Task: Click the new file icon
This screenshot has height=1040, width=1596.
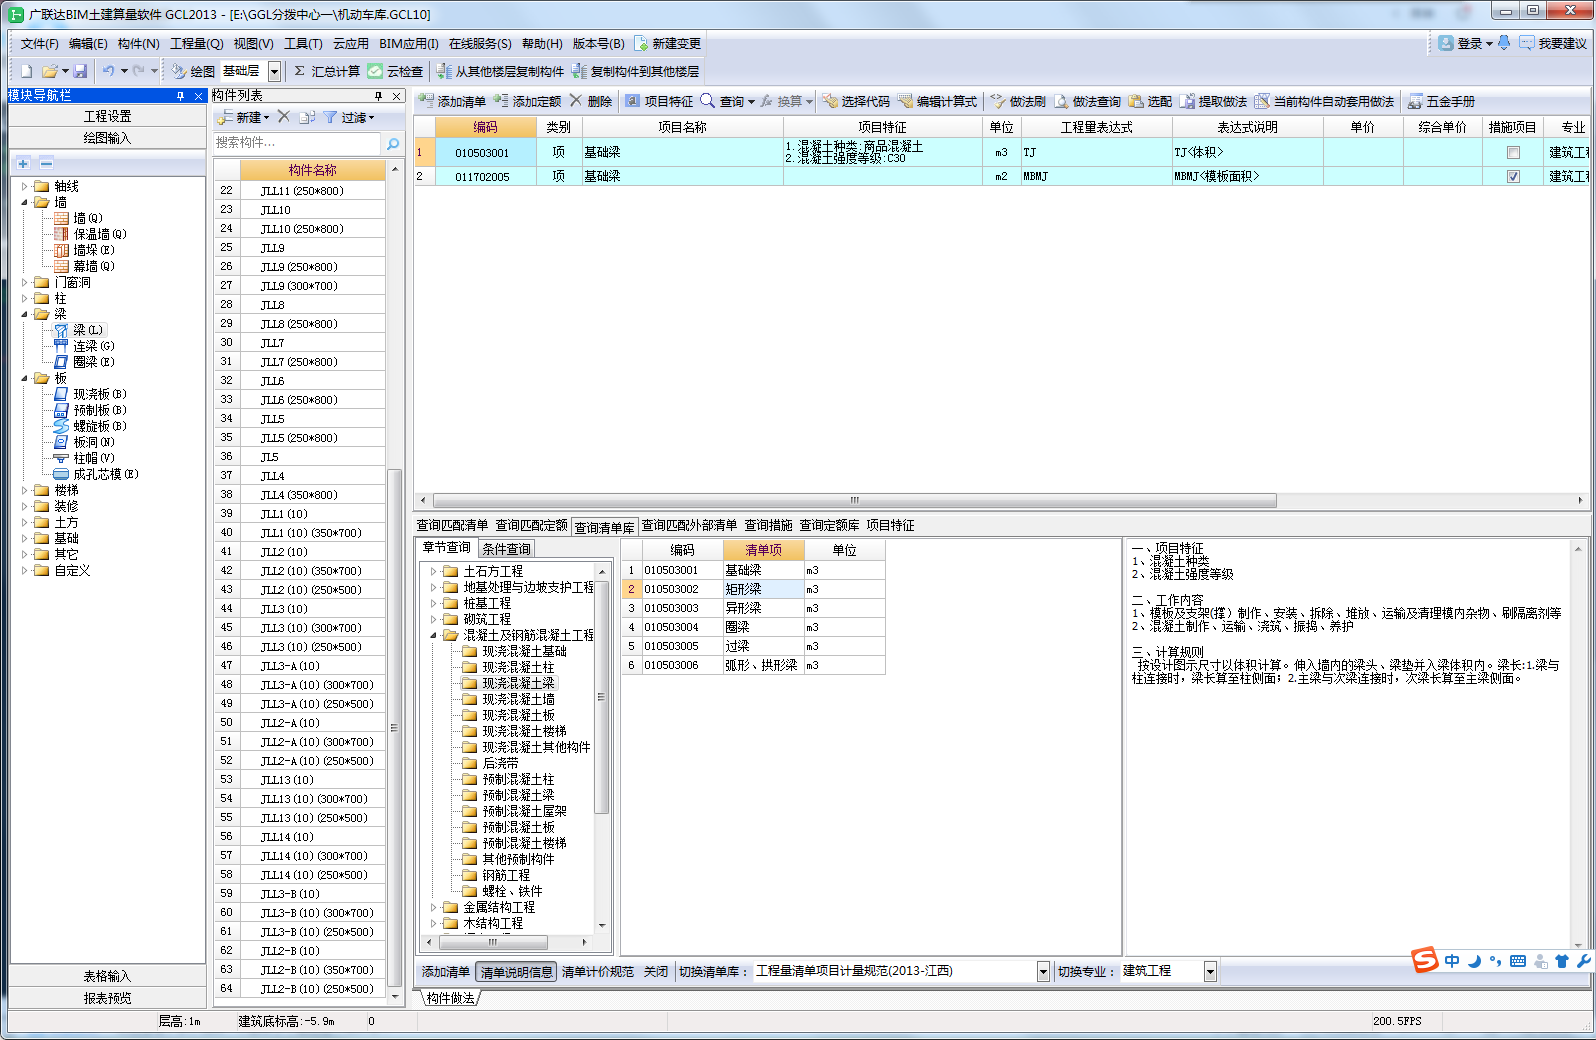Action: [x=27, y=71]
